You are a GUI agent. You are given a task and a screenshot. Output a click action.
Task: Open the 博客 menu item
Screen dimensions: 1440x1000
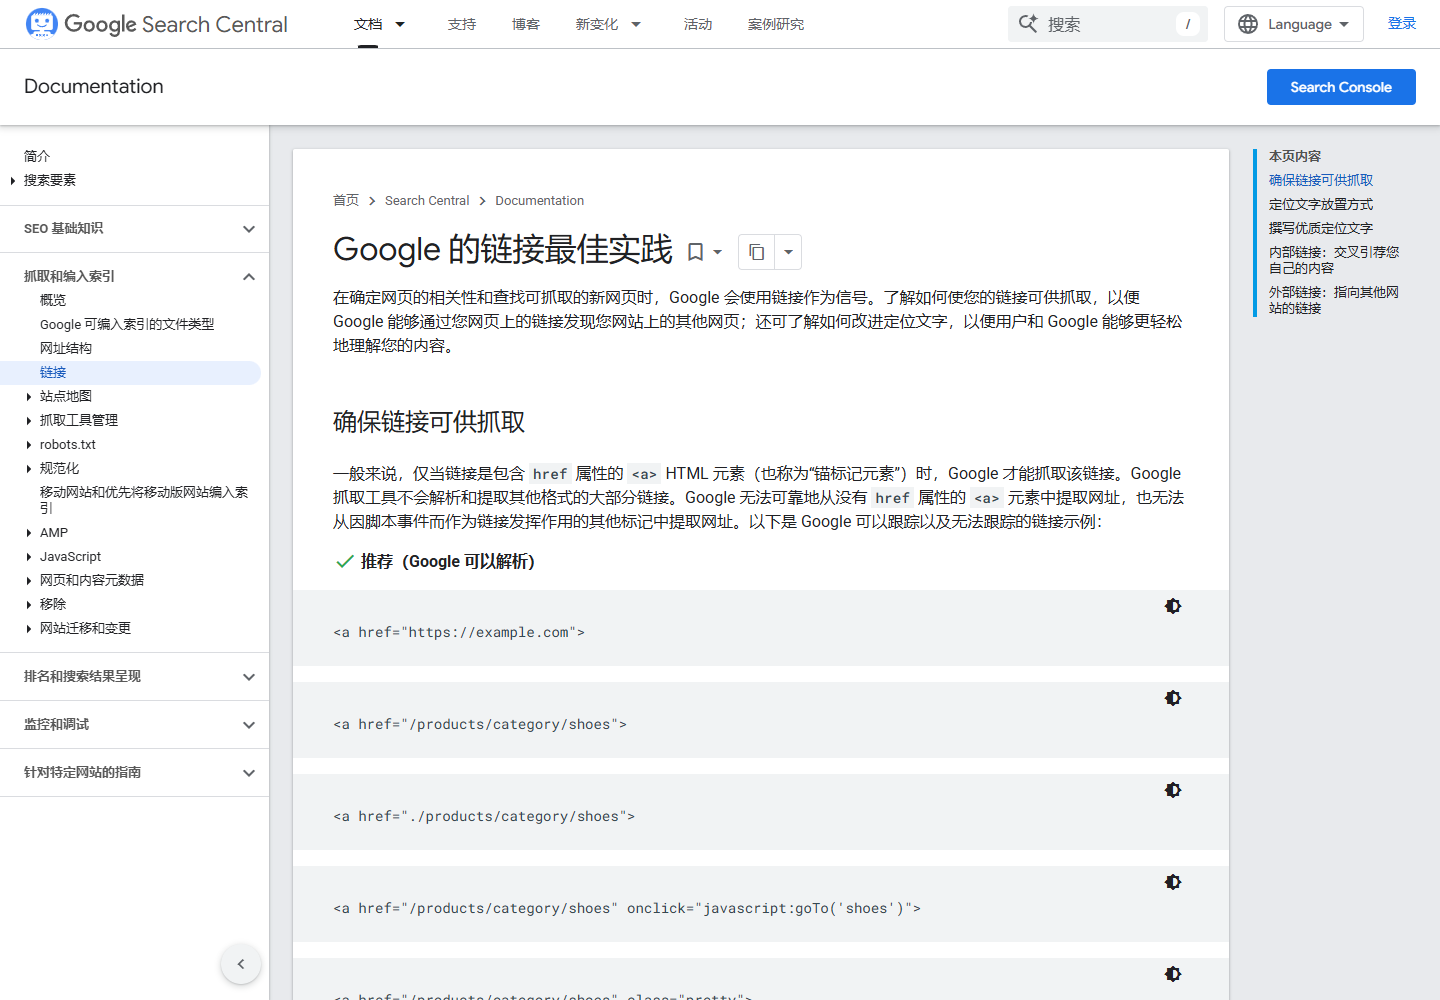[526, 24]
